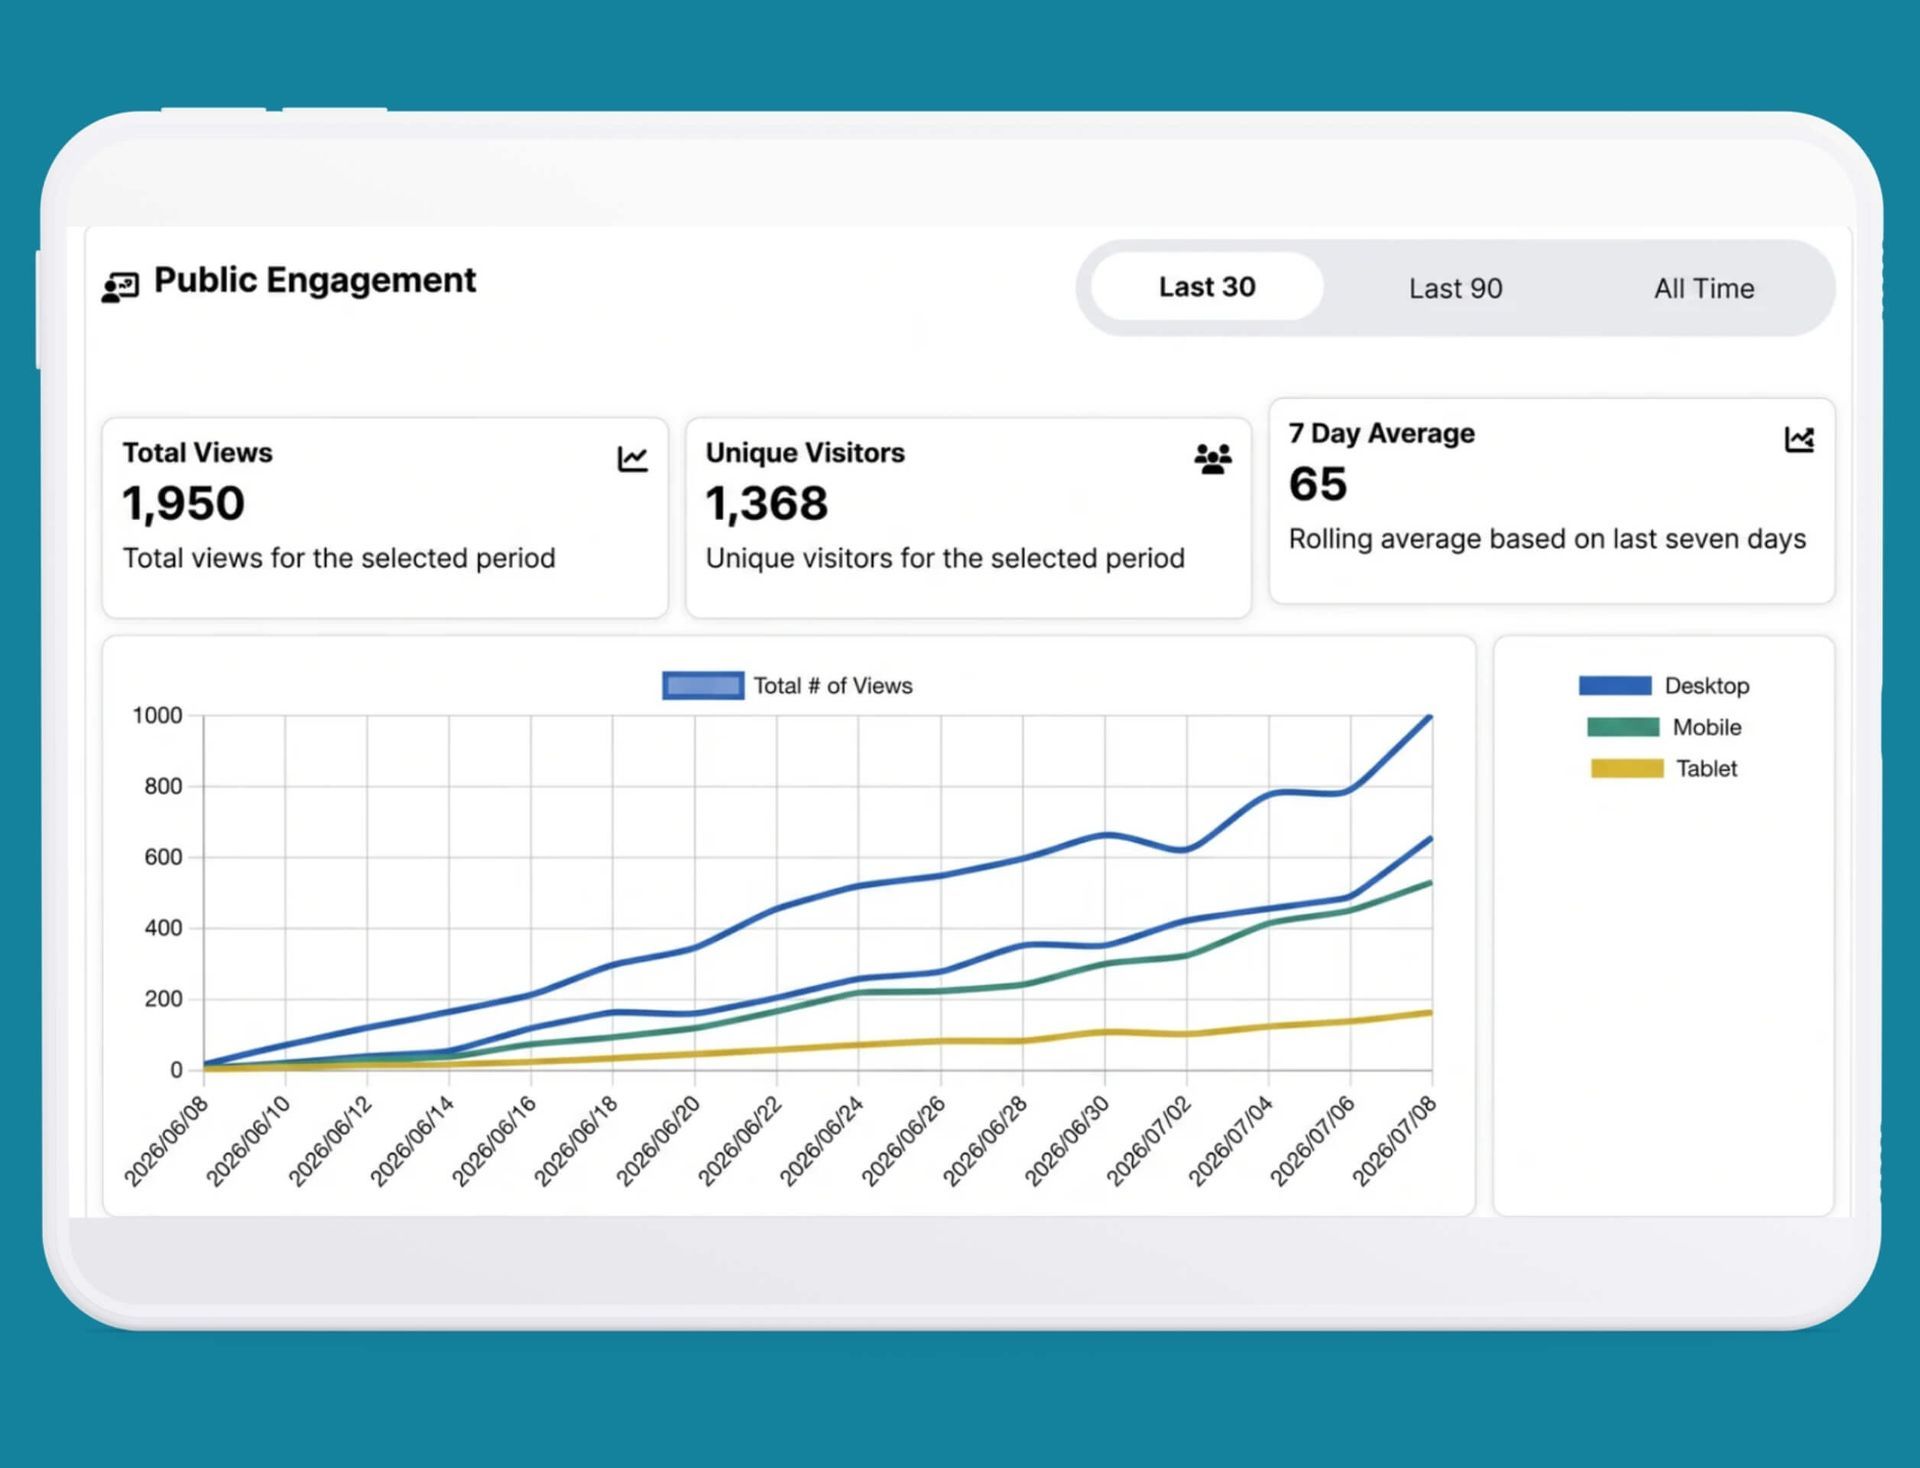Toggle the Desktop legend color swatch

pos(1615,685)
